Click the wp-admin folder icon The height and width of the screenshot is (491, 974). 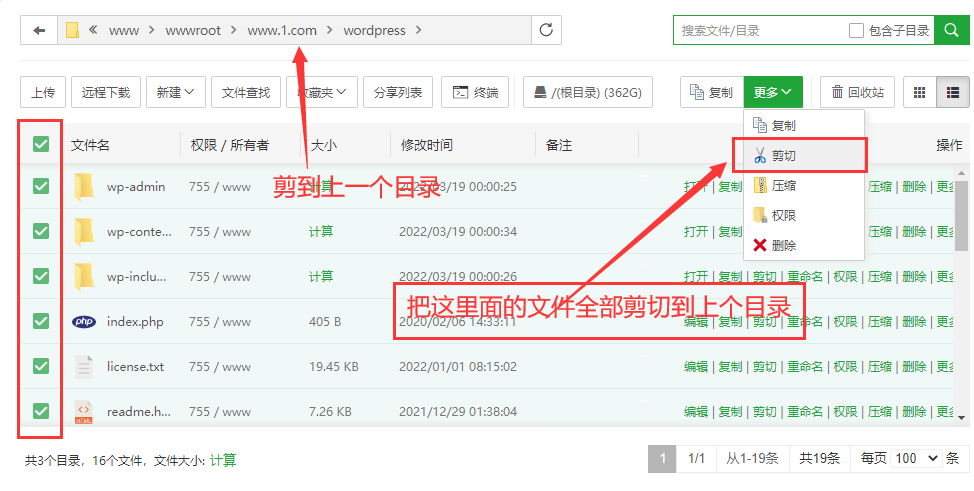click(84, 186)
